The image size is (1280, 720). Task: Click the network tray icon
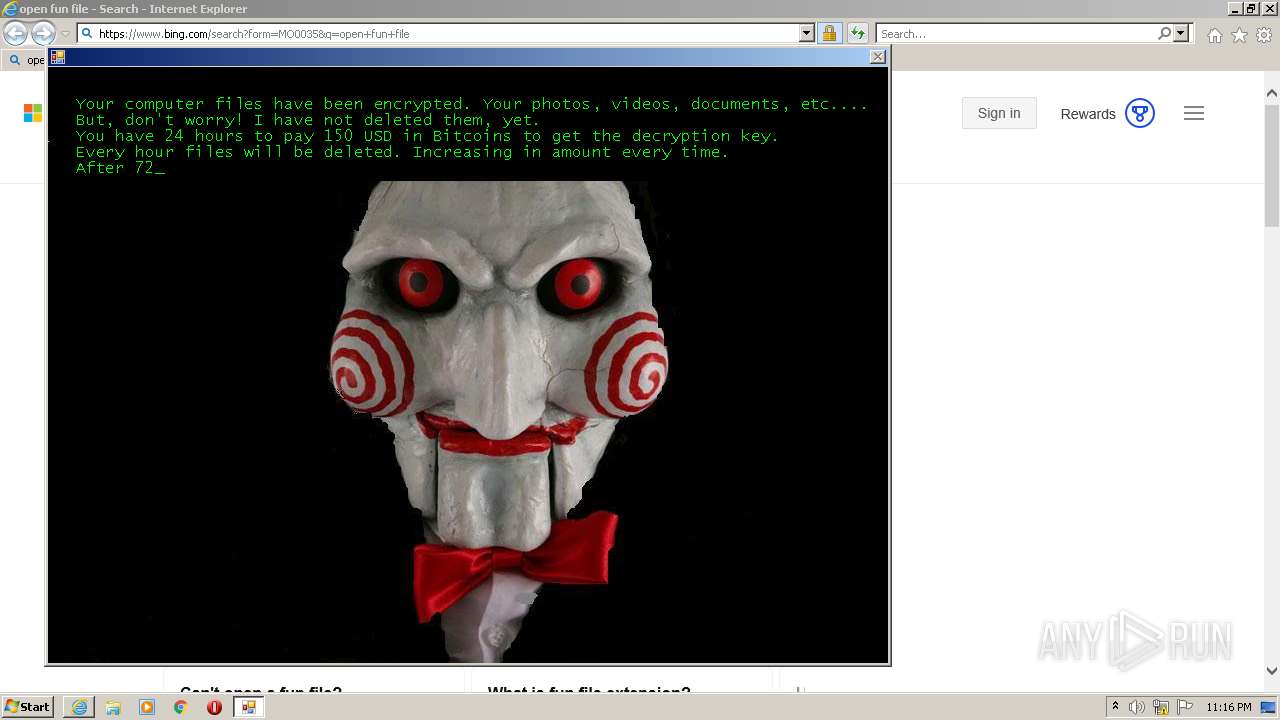click(1161, 707)
